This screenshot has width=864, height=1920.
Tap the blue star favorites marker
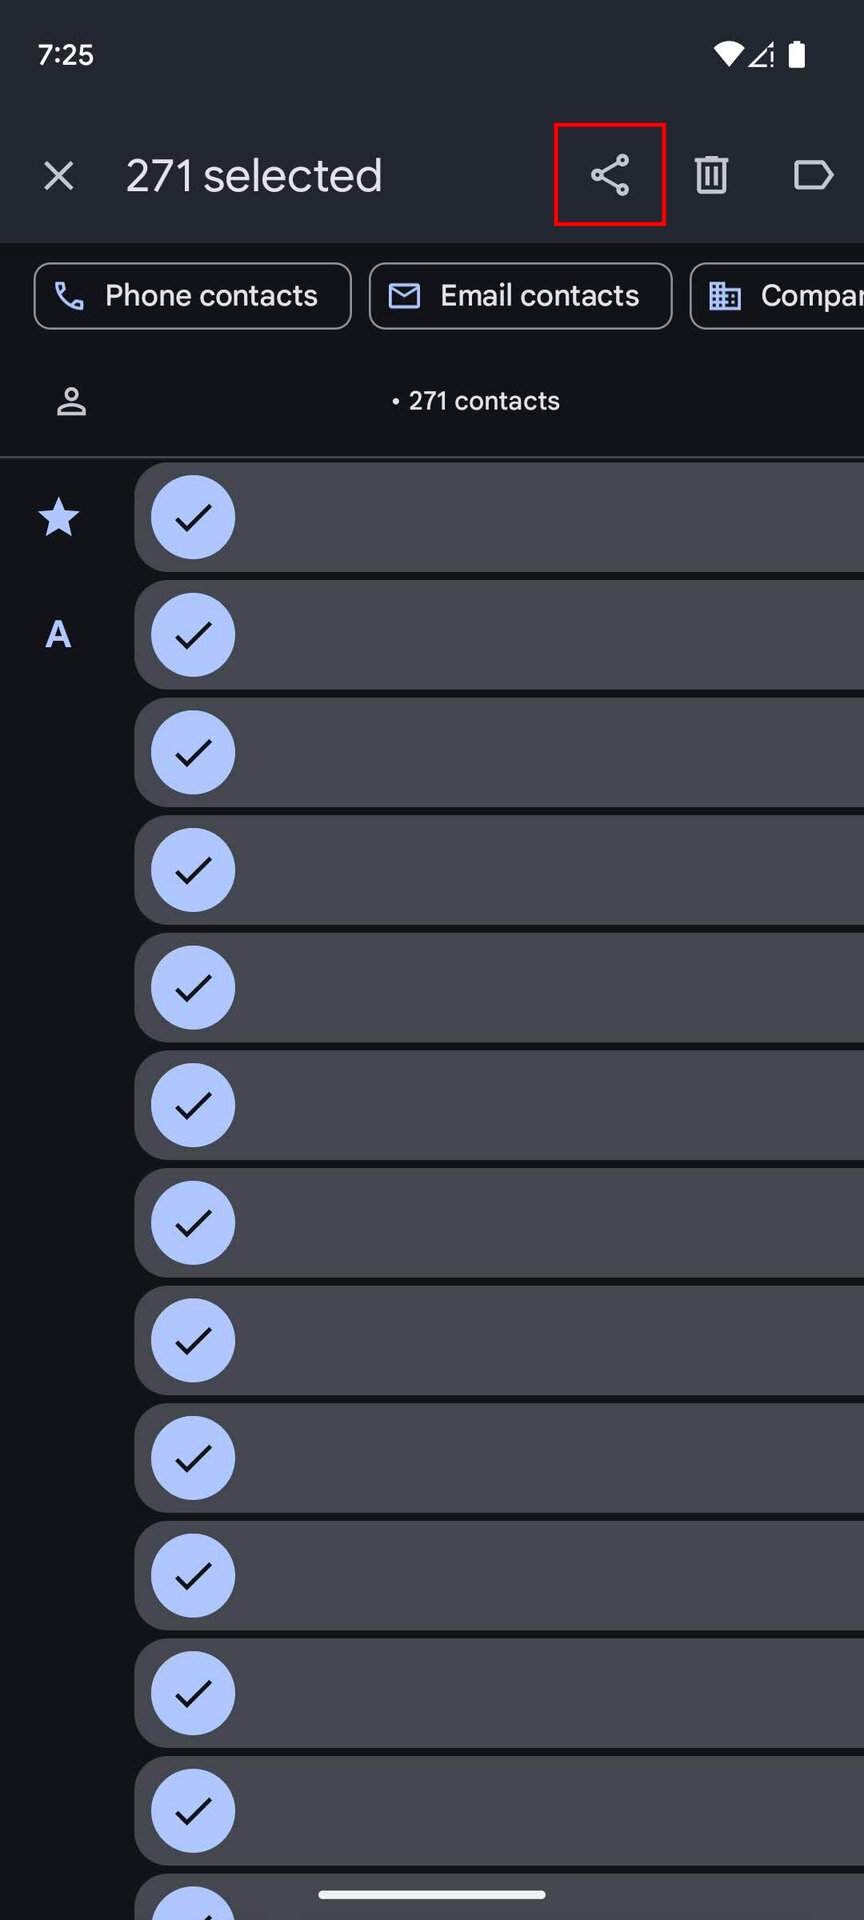[59, 517]
